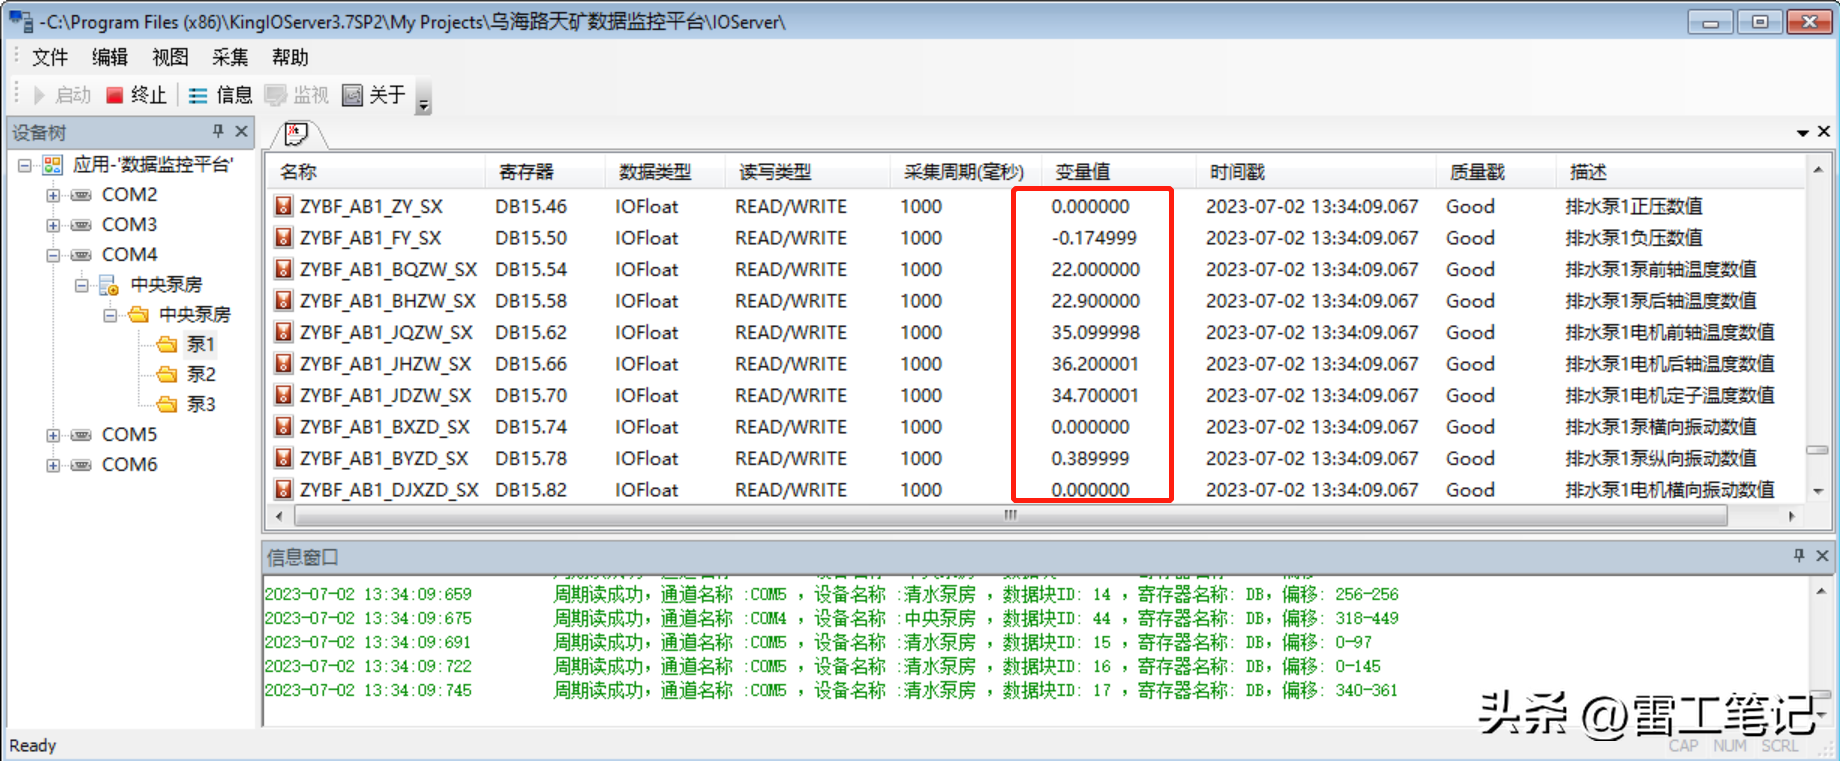This screenshot has height=761, width=1840.
Task: Pin the info window (信息窗口) panel
Action: 1799,555
